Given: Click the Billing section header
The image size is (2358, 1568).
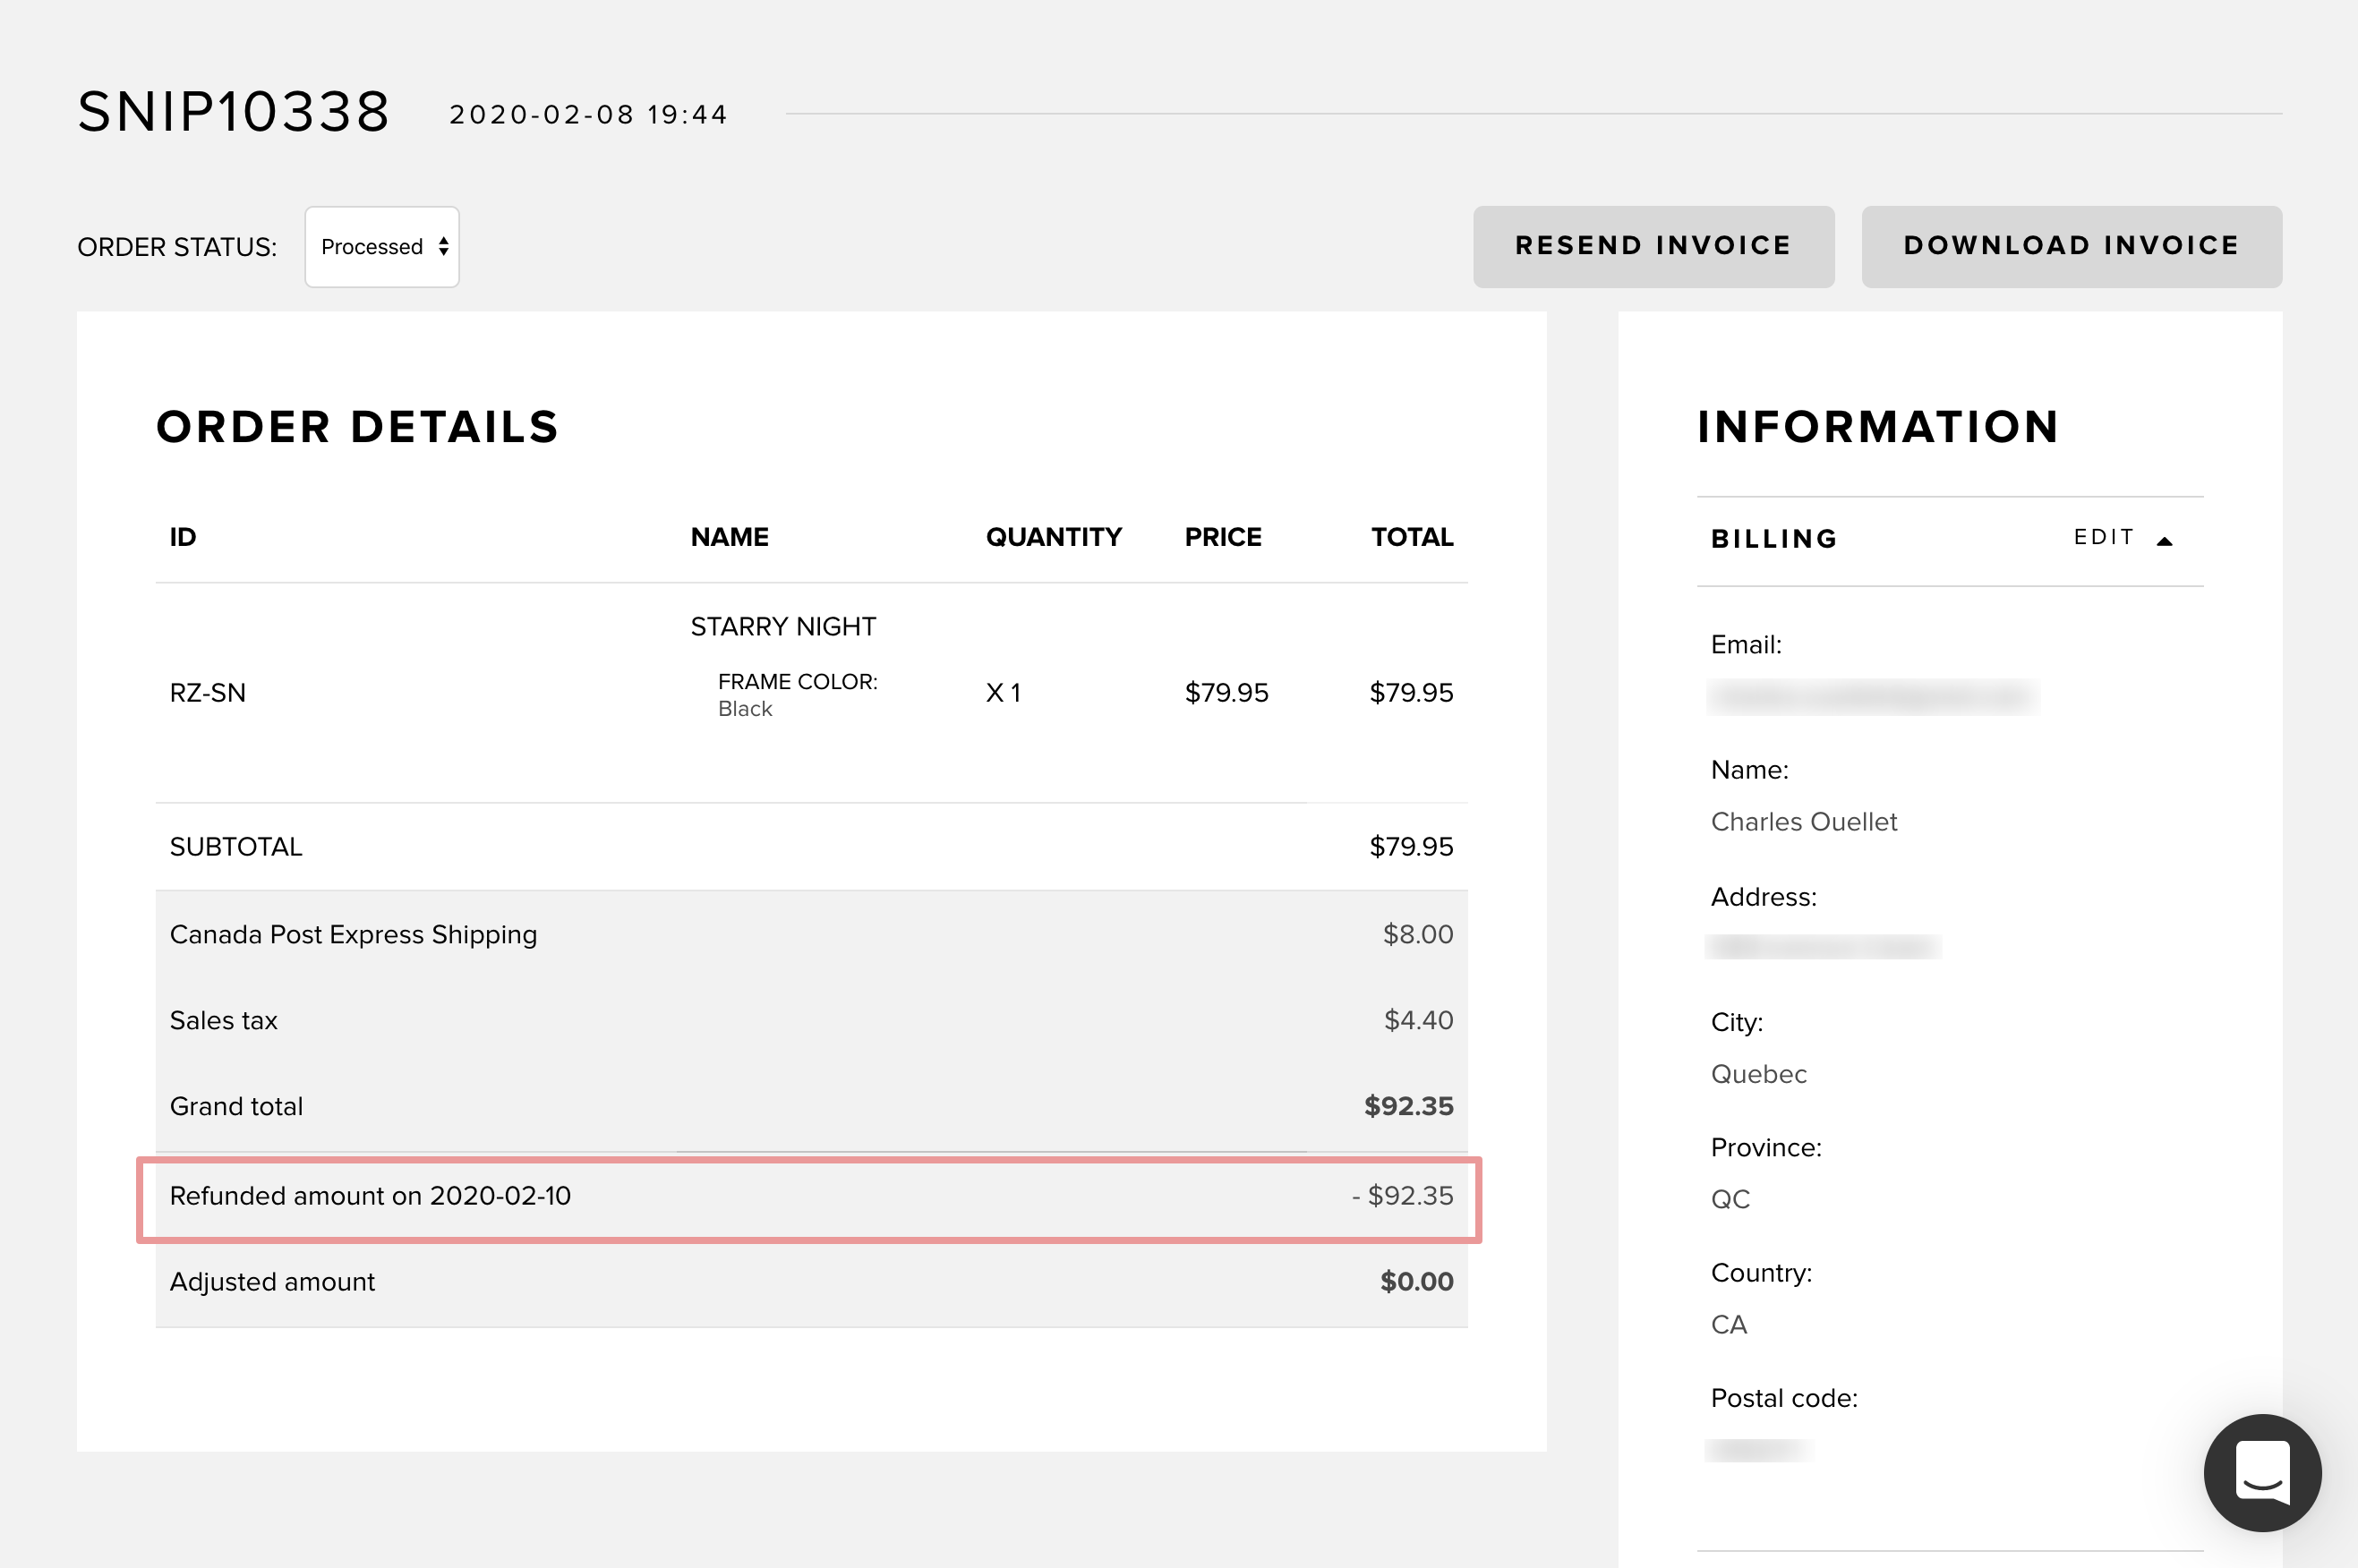Looking at the screenshot, I should [x=1774, y=539].
